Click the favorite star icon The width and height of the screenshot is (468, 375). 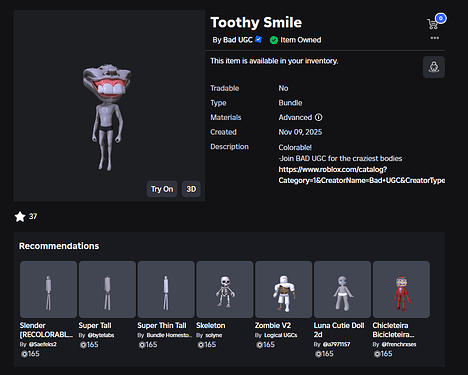coord(20,217)
